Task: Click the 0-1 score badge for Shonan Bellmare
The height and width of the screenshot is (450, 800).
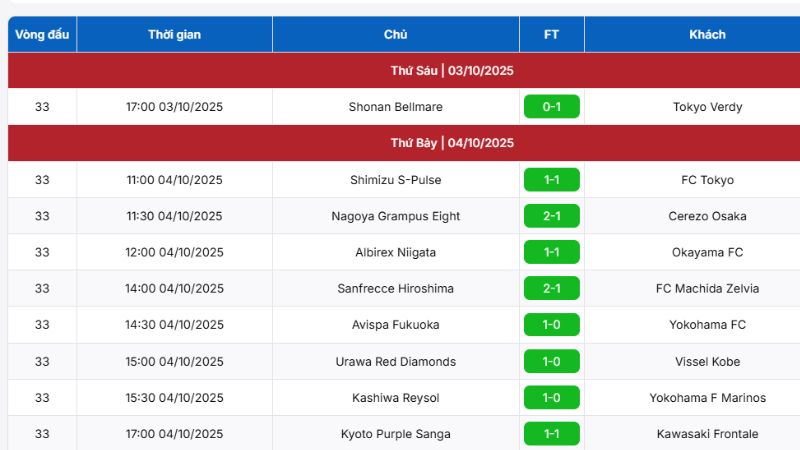Action: click(551, 107)
